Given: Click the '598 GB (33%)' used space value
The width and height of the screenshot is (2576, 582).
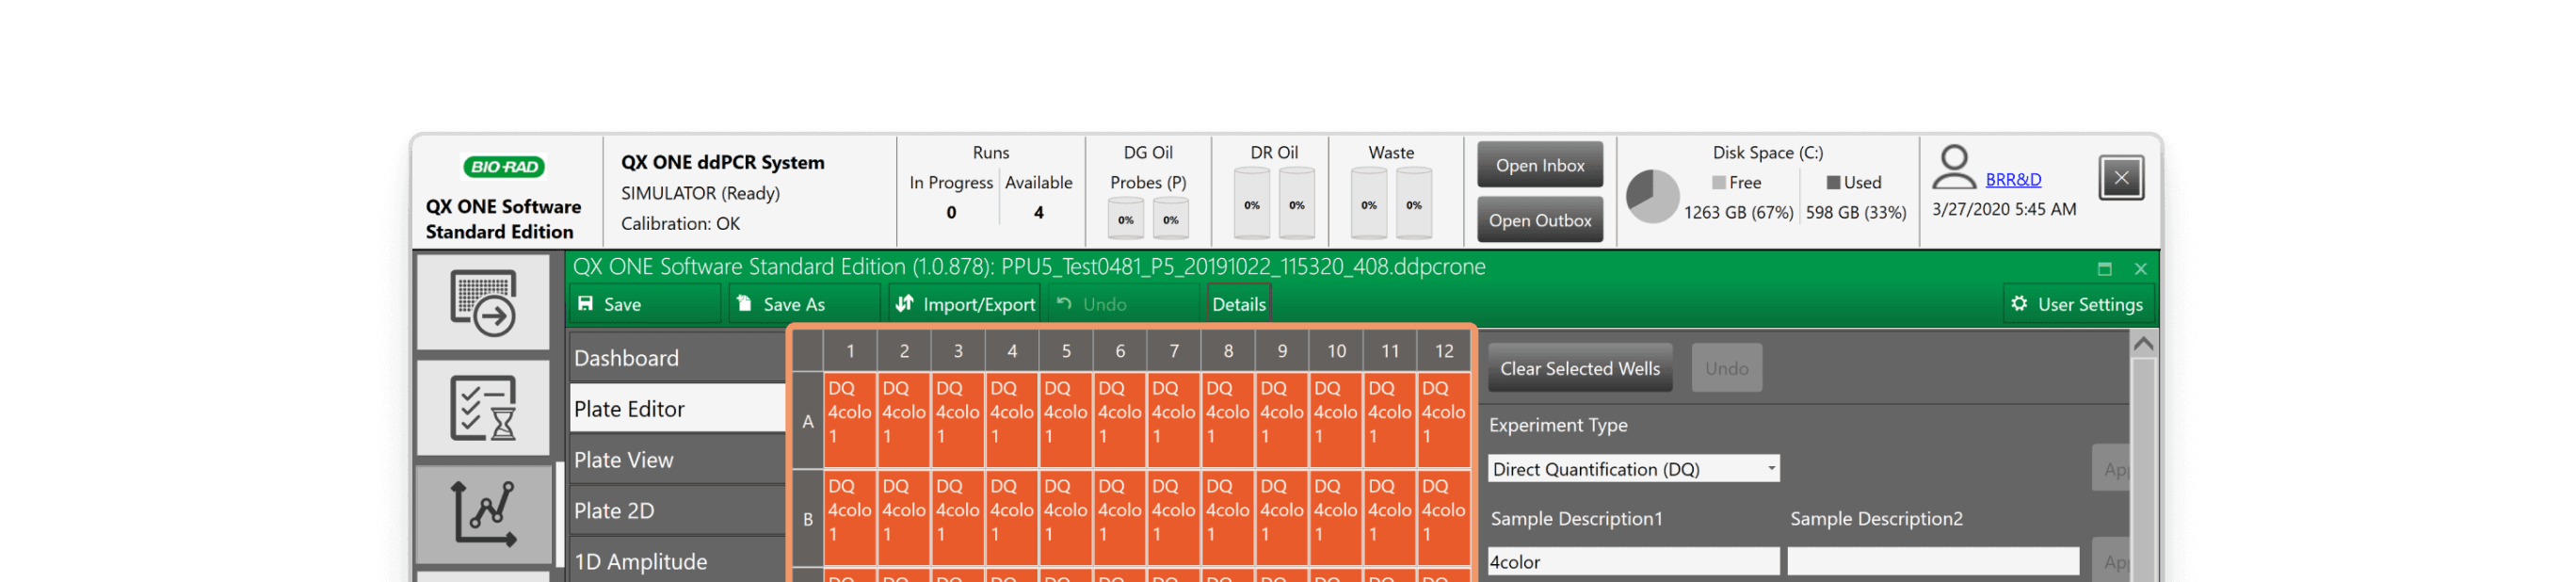Looking at the screenshot, I should [x=1855, y=212].
